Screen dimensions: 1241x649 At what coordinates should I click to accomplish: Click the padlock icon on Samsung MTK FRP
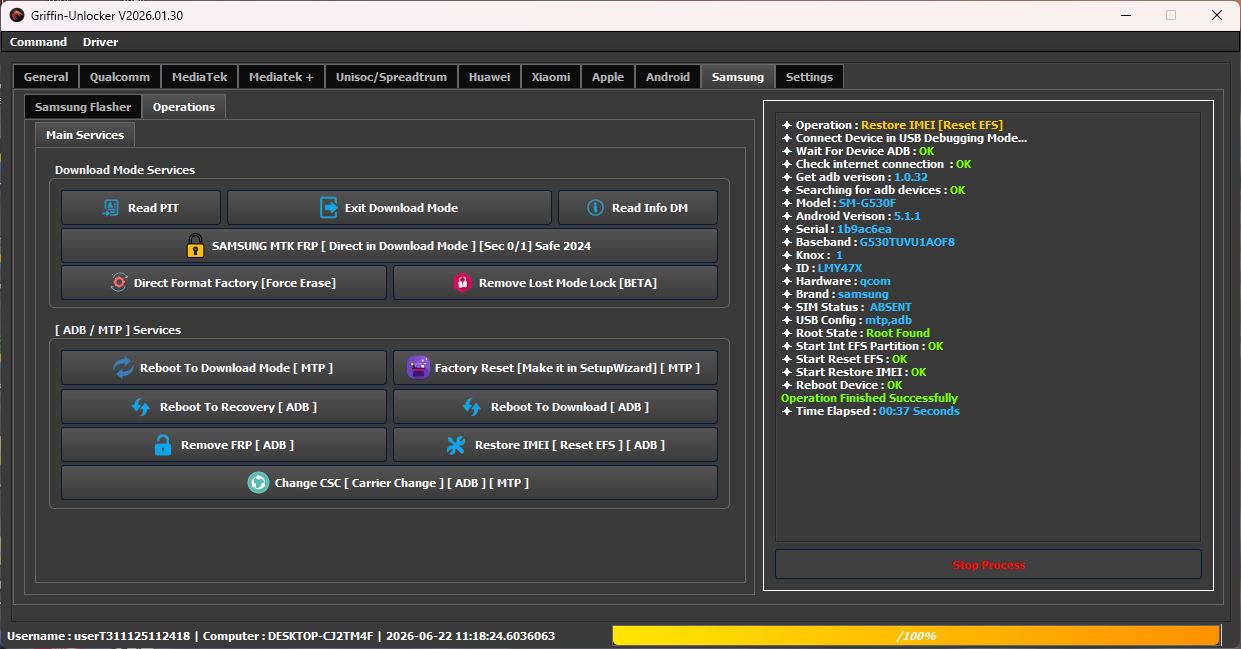(195, 245)
